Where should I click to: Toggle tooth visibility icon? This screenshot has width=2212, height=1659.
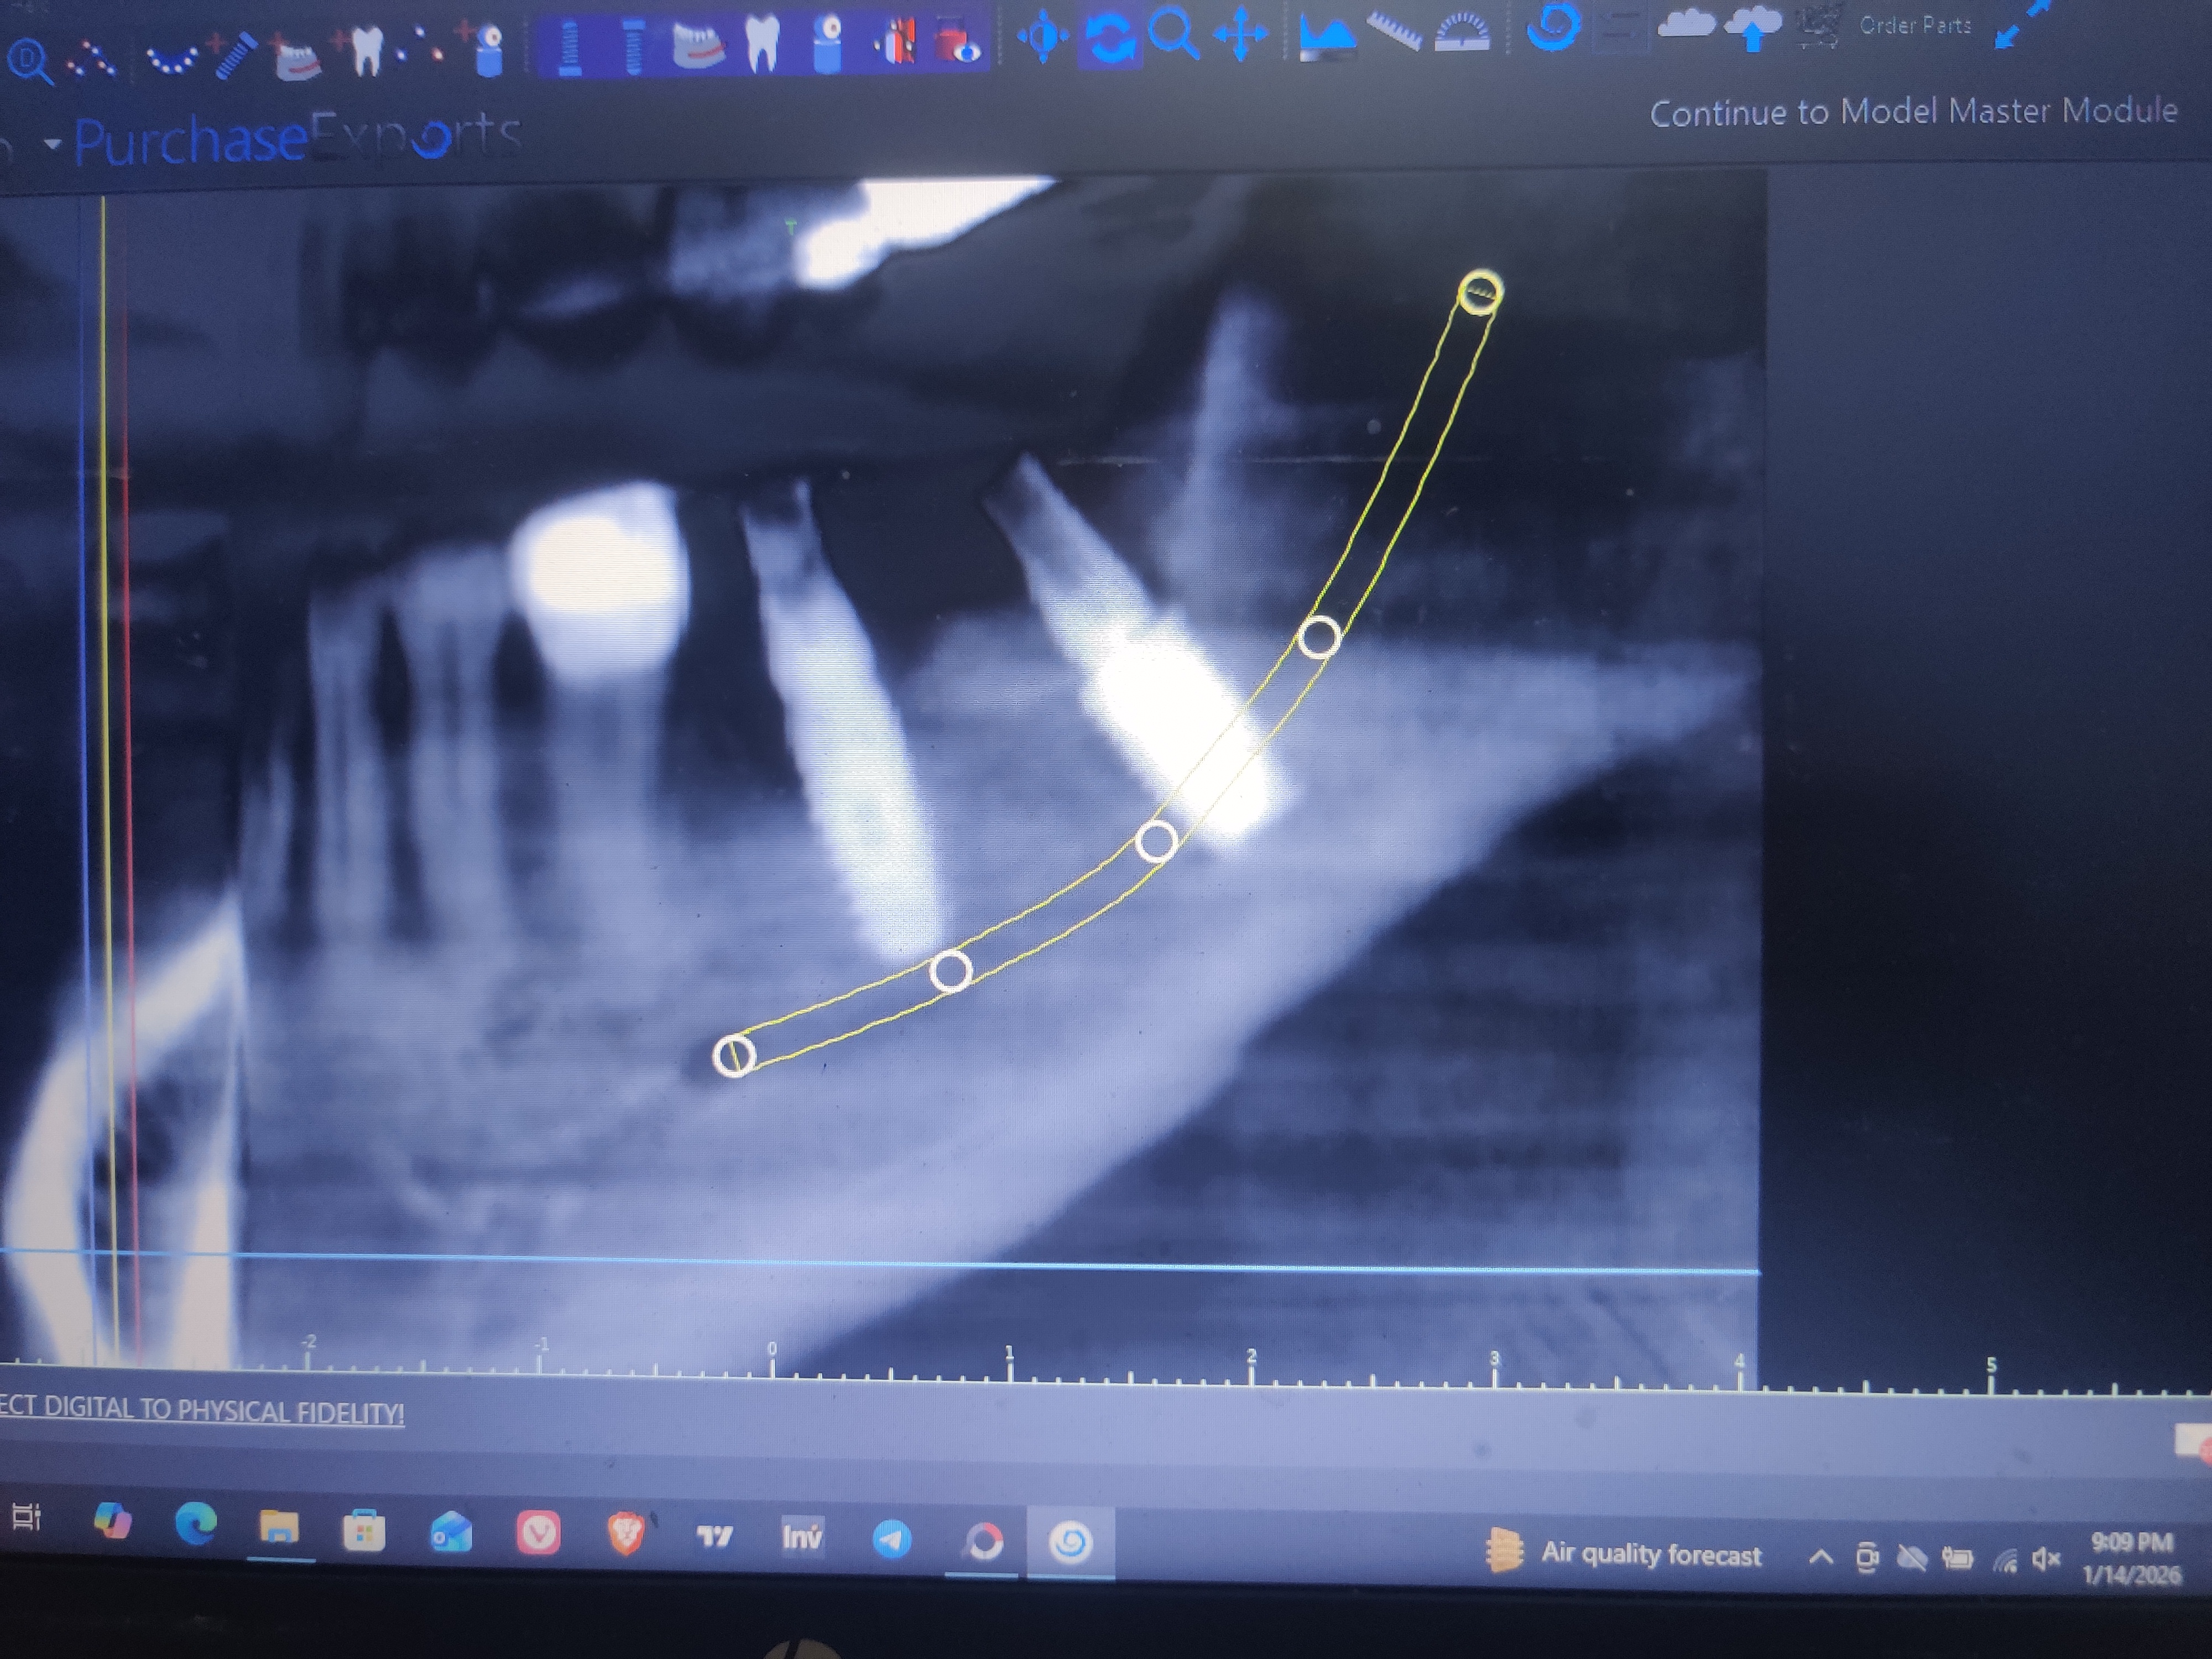point(763,42)
